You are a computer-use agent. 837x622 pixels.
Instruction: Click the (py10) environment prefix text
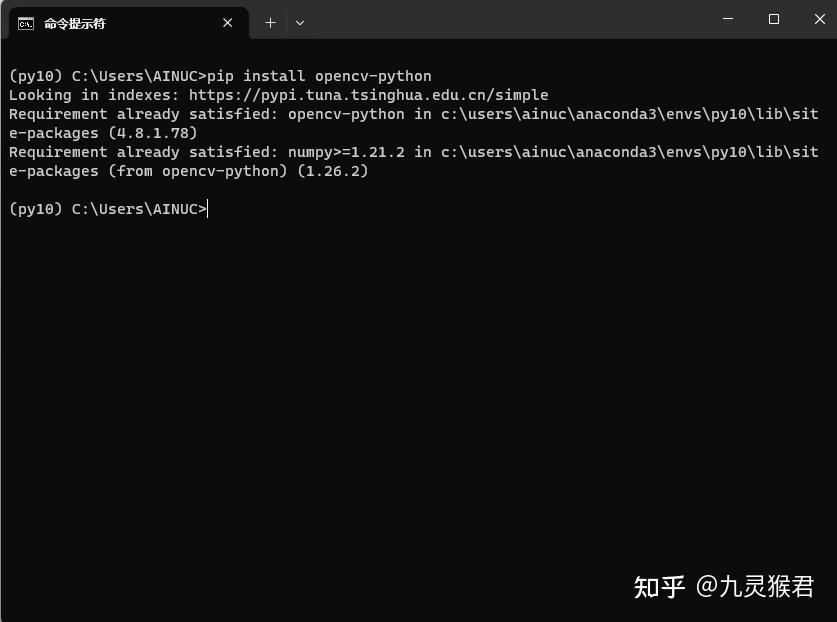pos(33,76)
